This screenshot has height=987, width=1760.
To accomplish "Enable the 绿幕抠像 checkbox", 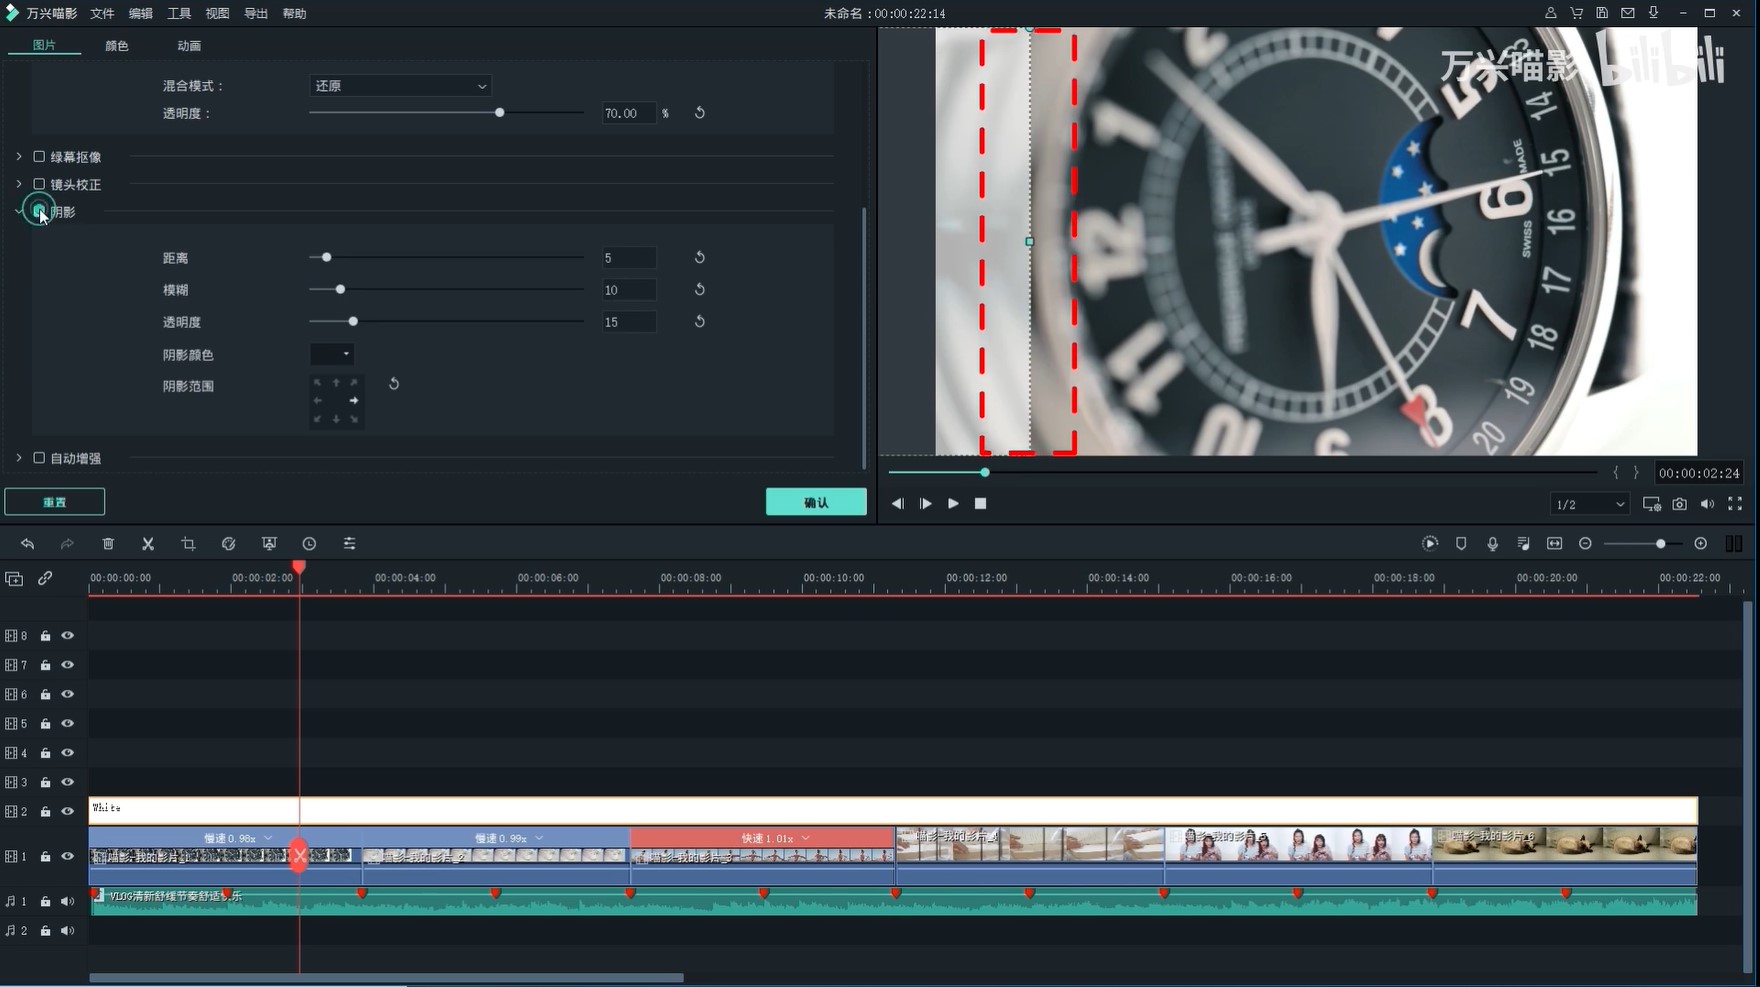I will click(x=39, y=157).
